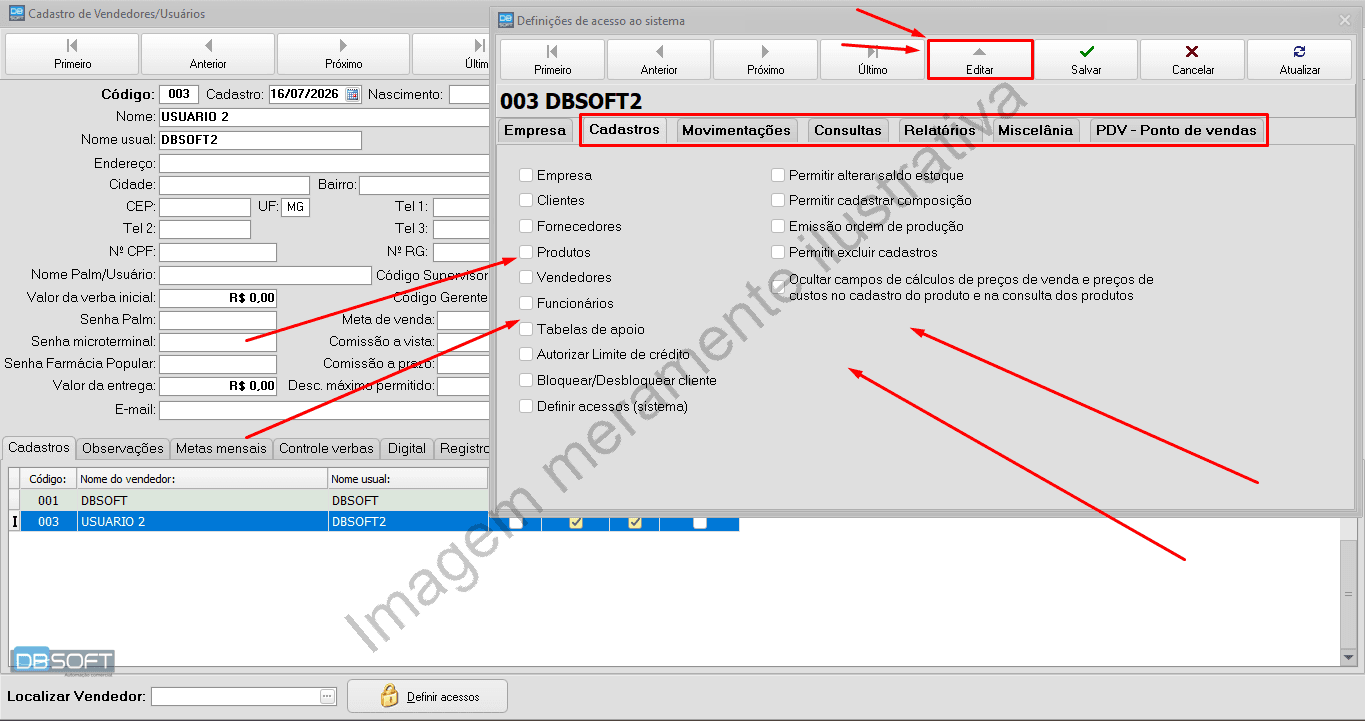Click the Valor da entrega field

218,386
